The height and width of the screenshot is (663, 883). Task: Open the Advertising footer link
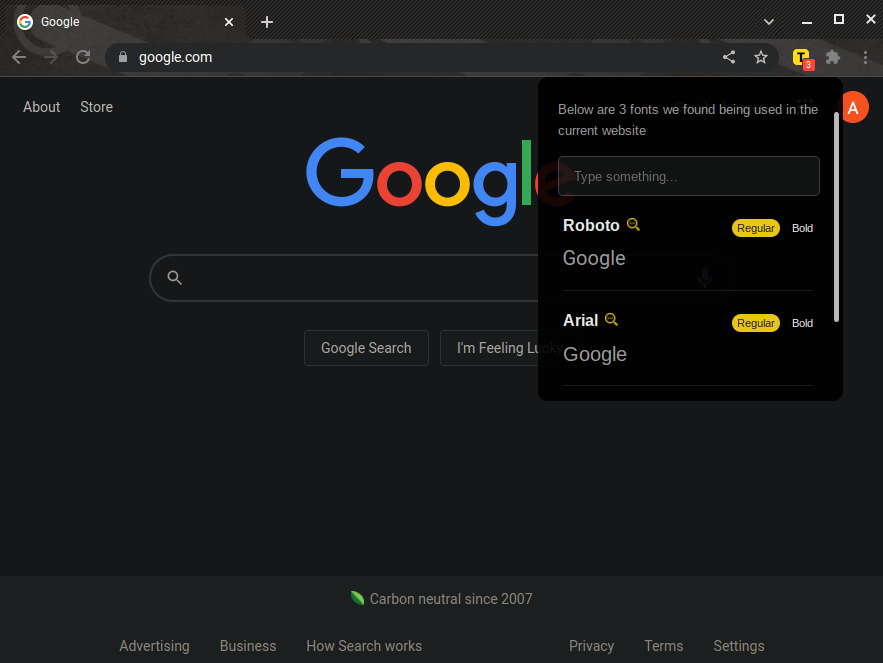click(x=154, y=646)
